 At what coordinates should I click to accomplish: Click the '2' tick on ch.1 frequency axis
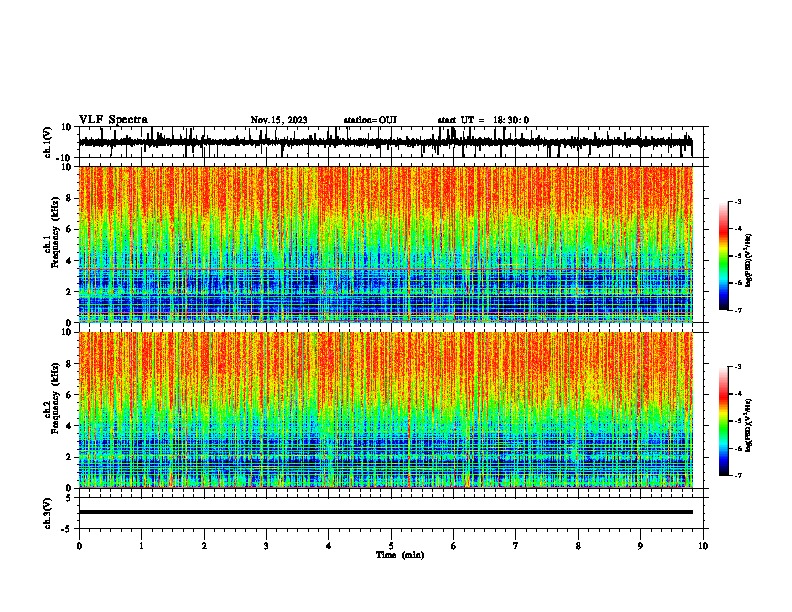click(x=69, y=292)
